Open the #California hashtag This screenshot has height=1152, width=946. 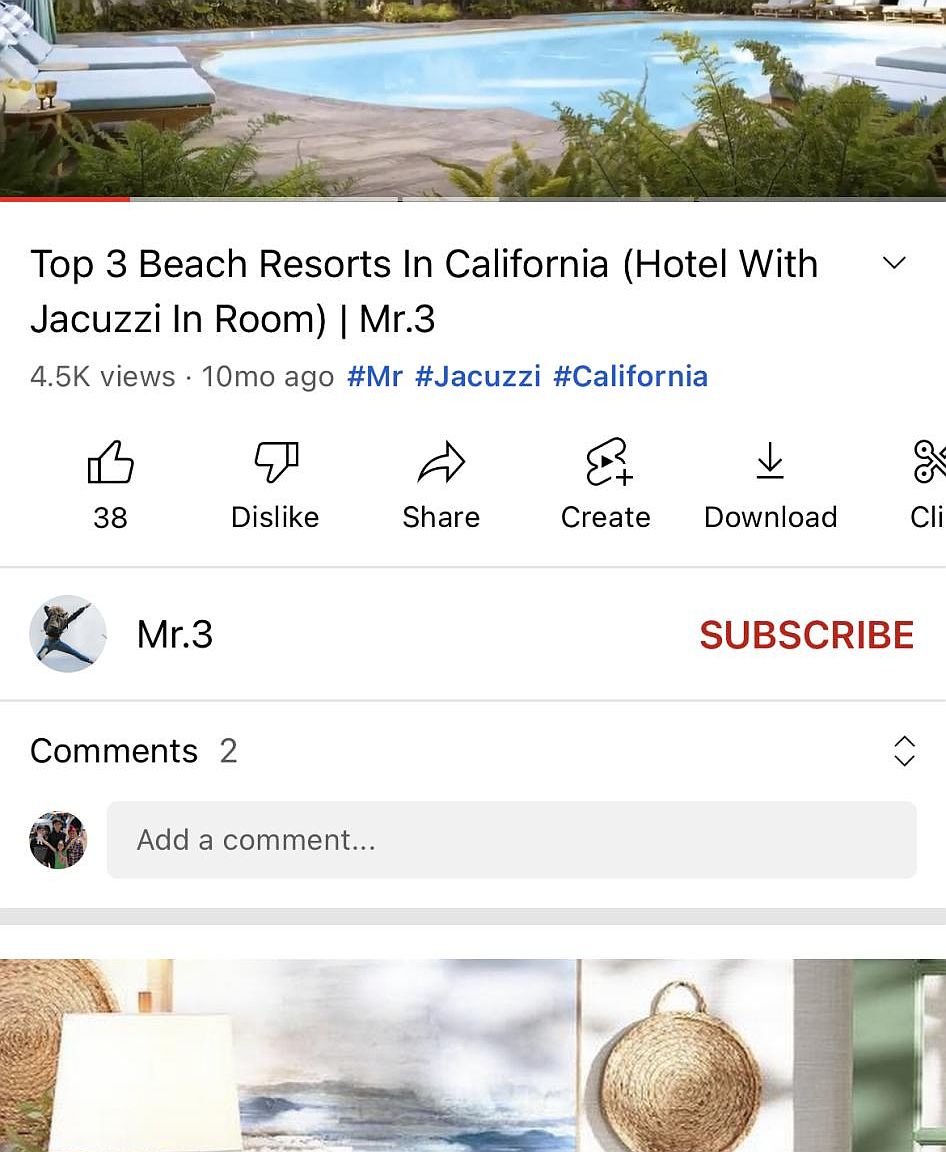pyautogui.click(x=630, y=376)
